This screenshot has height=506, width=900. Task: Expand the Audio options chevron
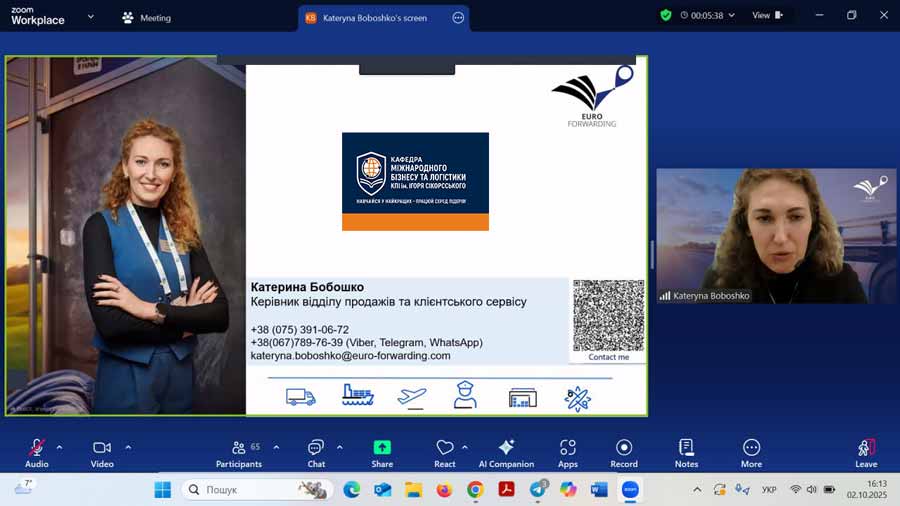(59, 447)
